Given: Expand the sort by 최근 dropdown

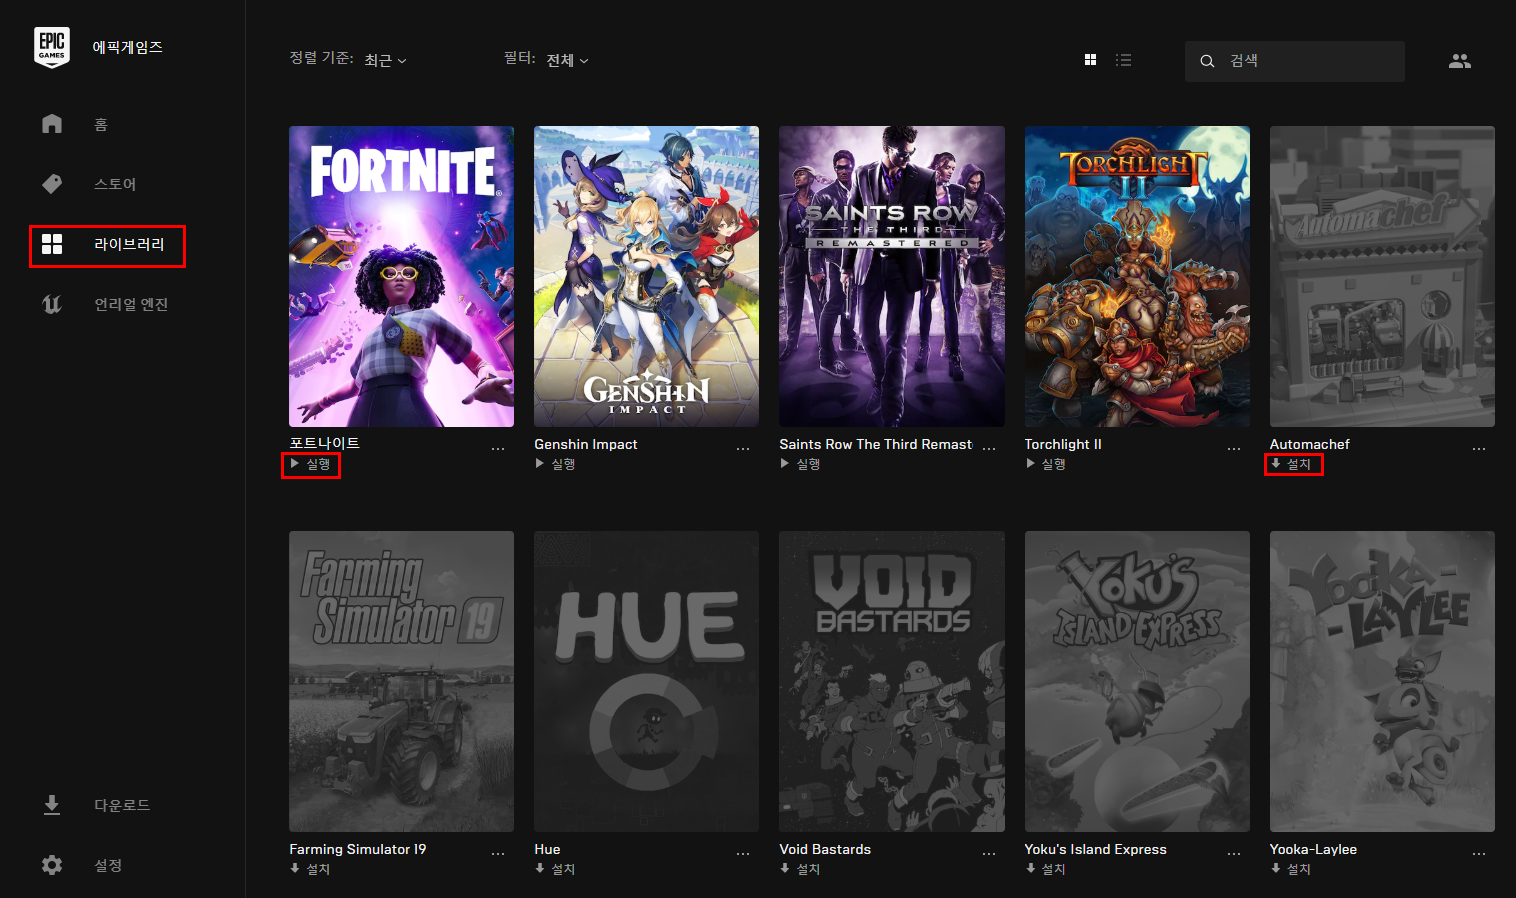Looking at the screenshot, I should click(385, 60).
